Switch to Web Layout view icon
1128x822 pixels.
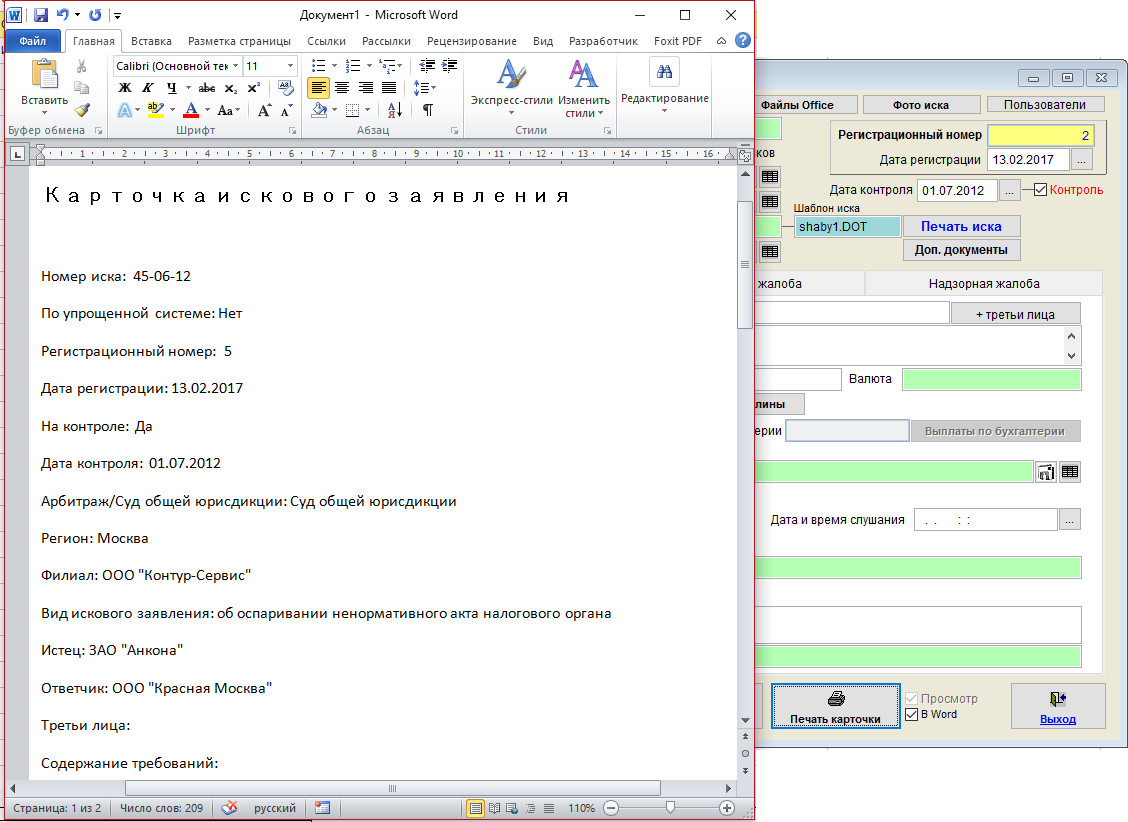pos(512,808)
